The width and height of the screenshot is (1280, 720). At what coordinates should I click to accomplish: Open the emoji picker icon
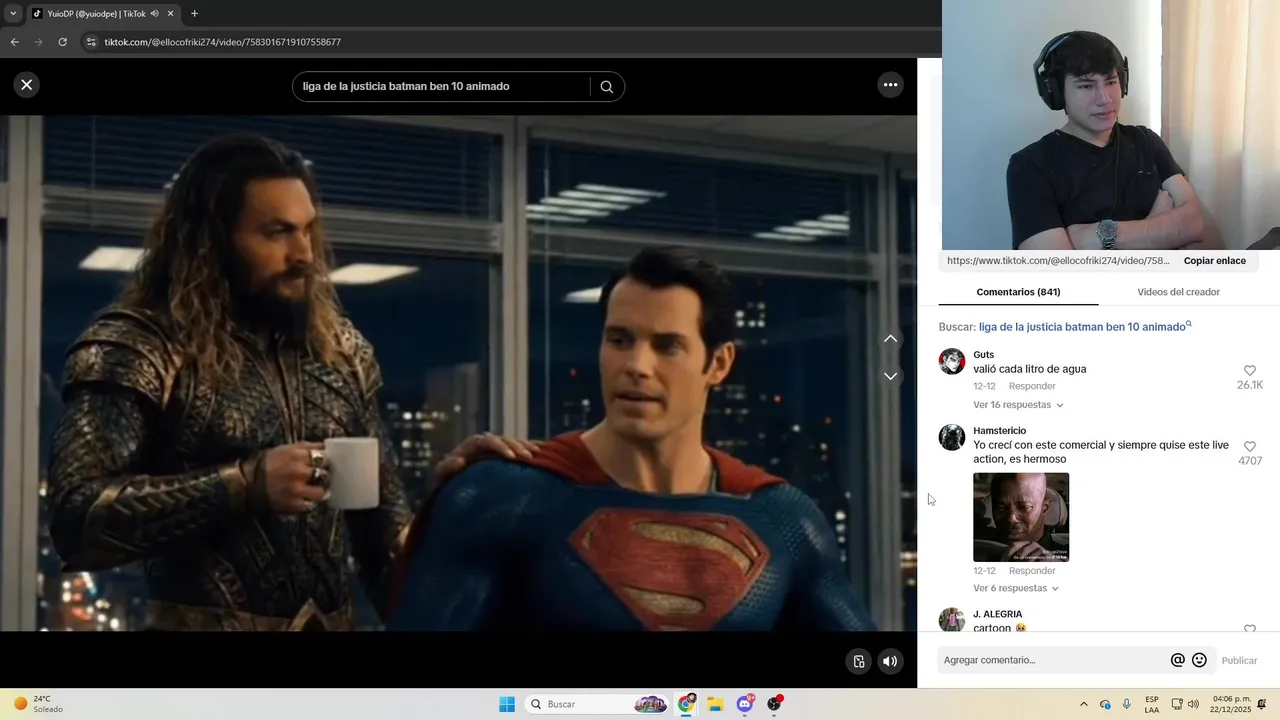[1199, 660]
